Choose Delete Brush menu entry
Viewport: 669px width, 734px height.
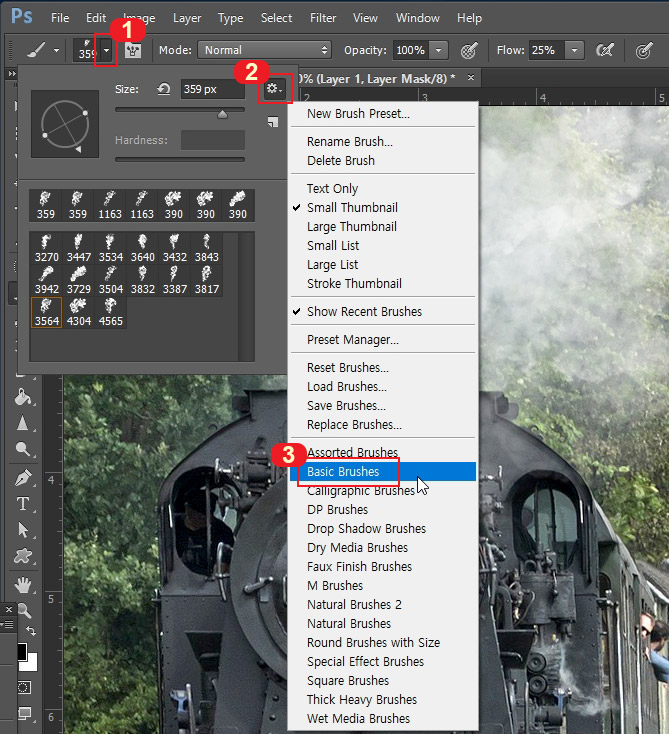[382, 161]
